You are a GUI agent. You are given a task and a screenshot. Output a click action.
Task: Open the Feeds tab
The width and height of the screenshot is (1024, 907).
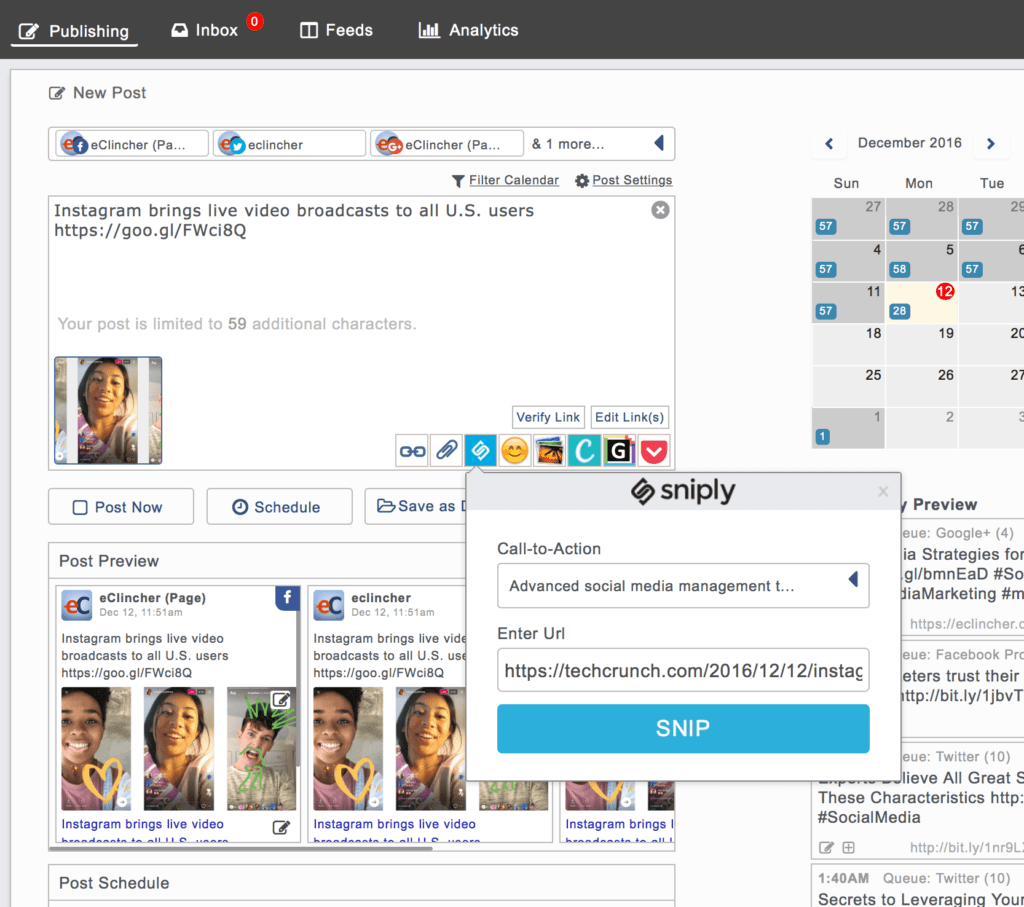click(337, 30)
